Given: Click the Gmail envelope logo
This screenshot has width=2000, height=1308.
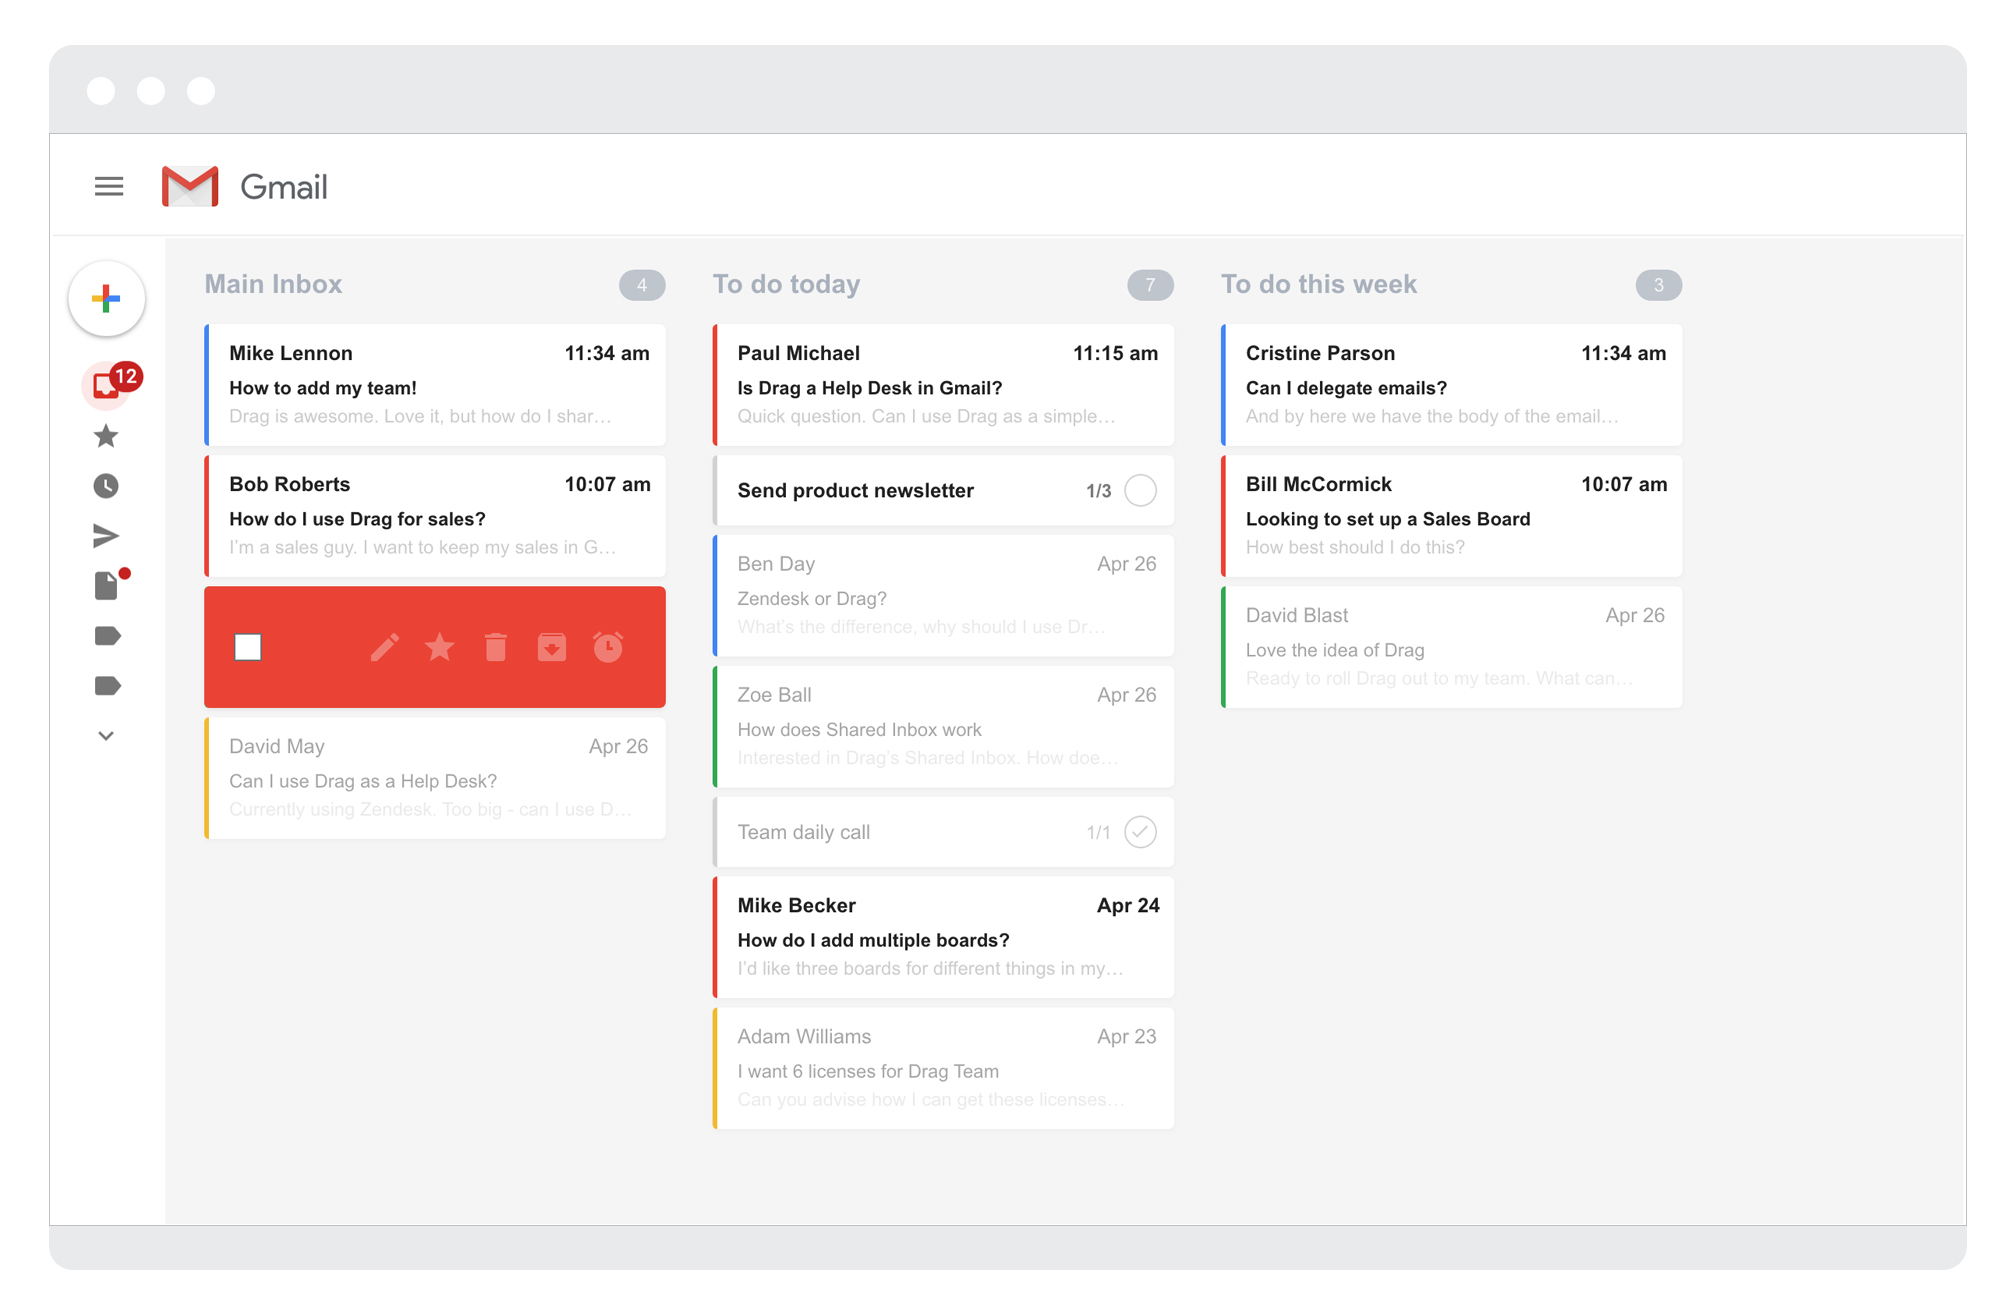Looking at the screenshot, I should [x=190, y=186].
